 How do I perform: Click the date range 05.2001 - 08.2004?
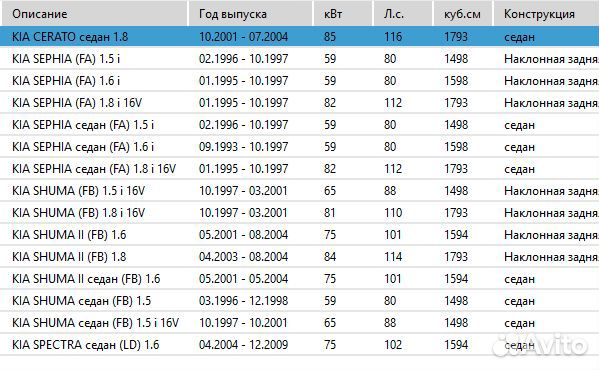click(243, 235)
